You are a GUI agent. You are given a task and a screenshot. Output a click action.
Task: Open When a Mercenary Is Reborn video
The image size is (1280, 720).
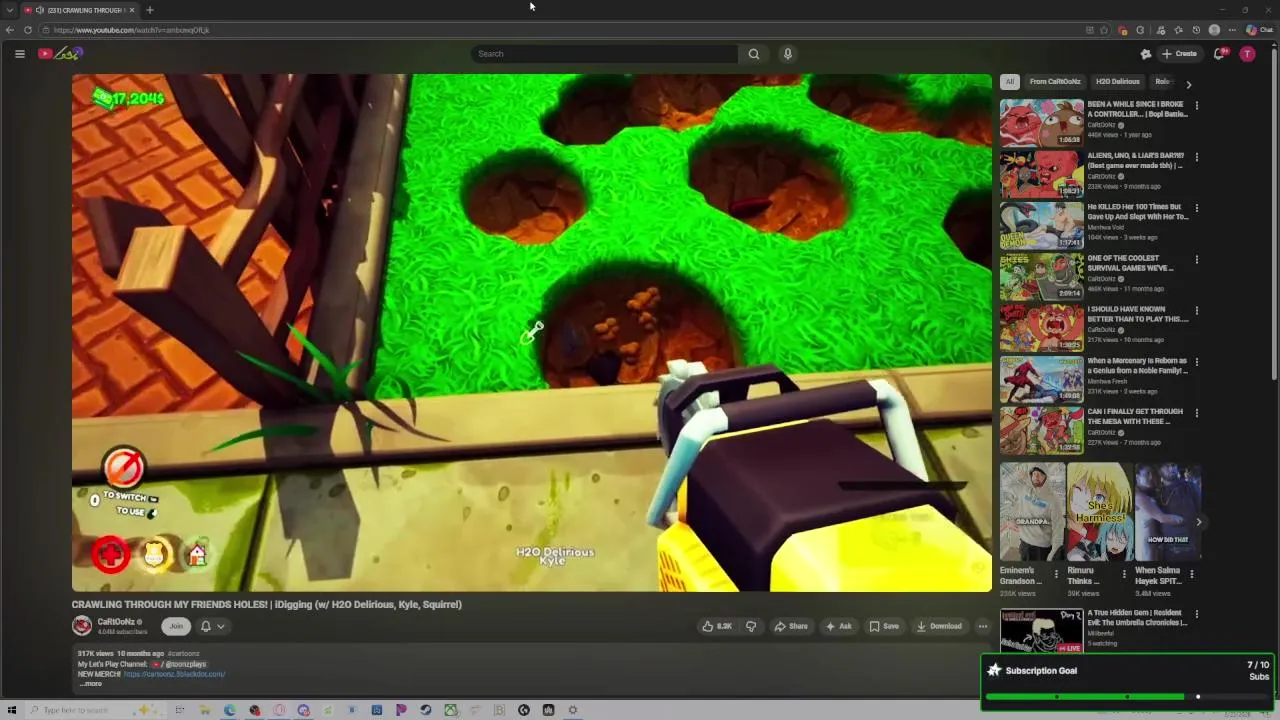tap(1095, 379)
